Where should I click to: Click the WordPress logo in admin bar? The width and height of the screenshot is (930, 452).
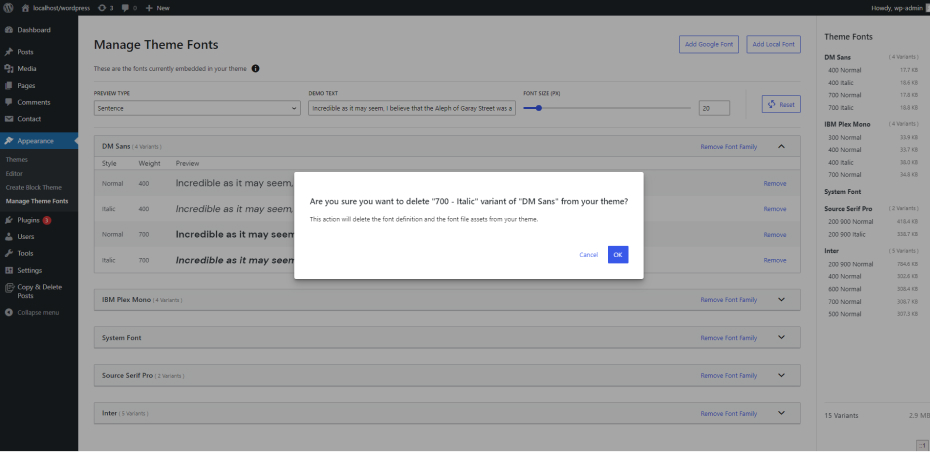coord(8,8)
